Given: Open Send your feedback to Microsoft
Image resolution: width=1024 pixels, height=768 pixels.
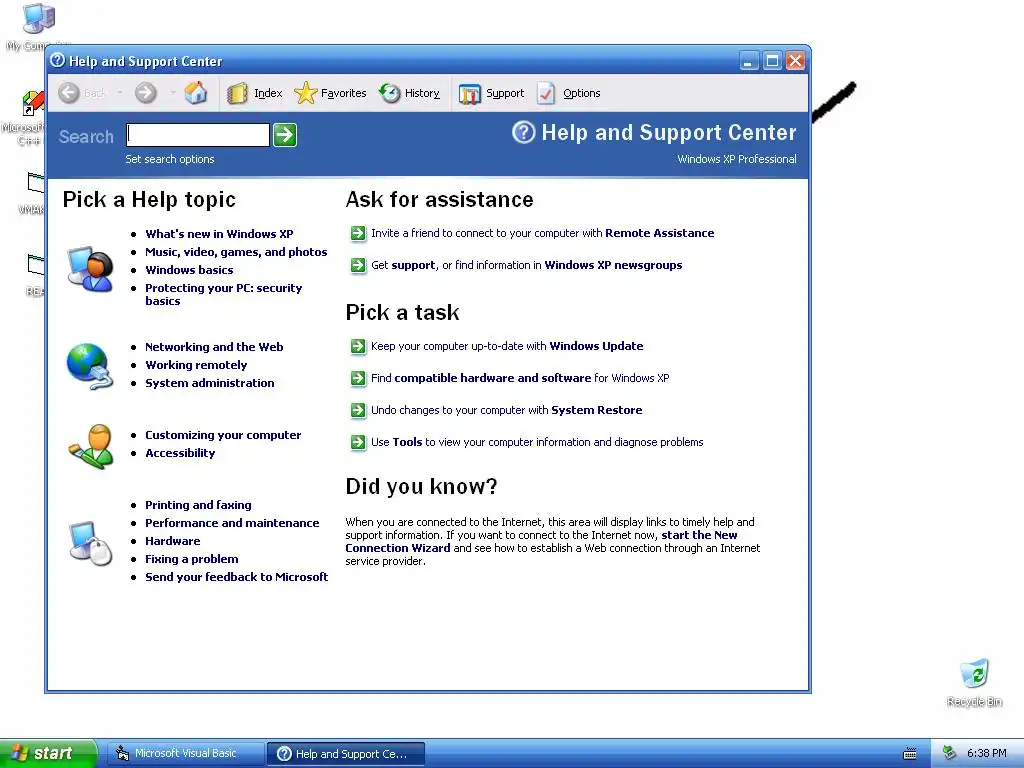Looking at the screenshot, I should (236, 577).
